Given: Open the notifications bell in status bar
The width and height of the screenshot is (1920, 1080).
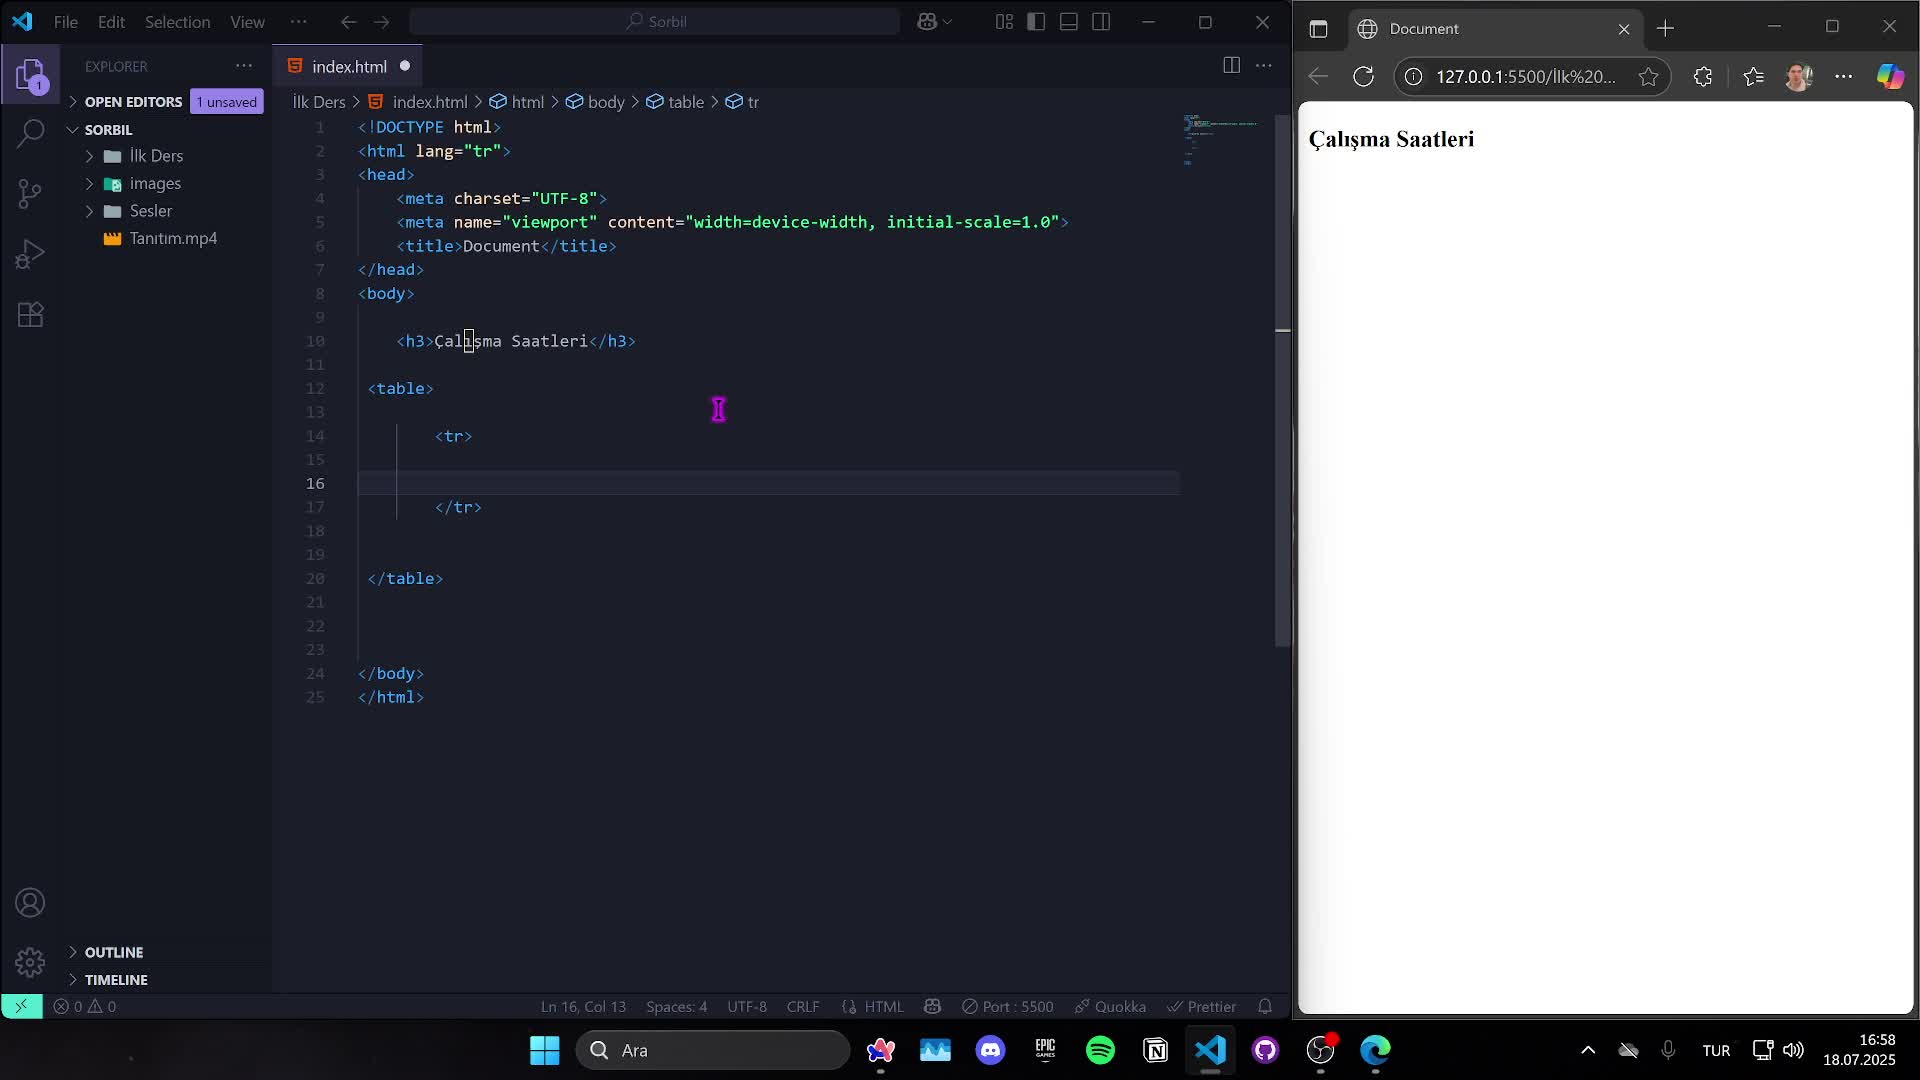Looking at the screenshot, I should [x=1265, y=1006].
